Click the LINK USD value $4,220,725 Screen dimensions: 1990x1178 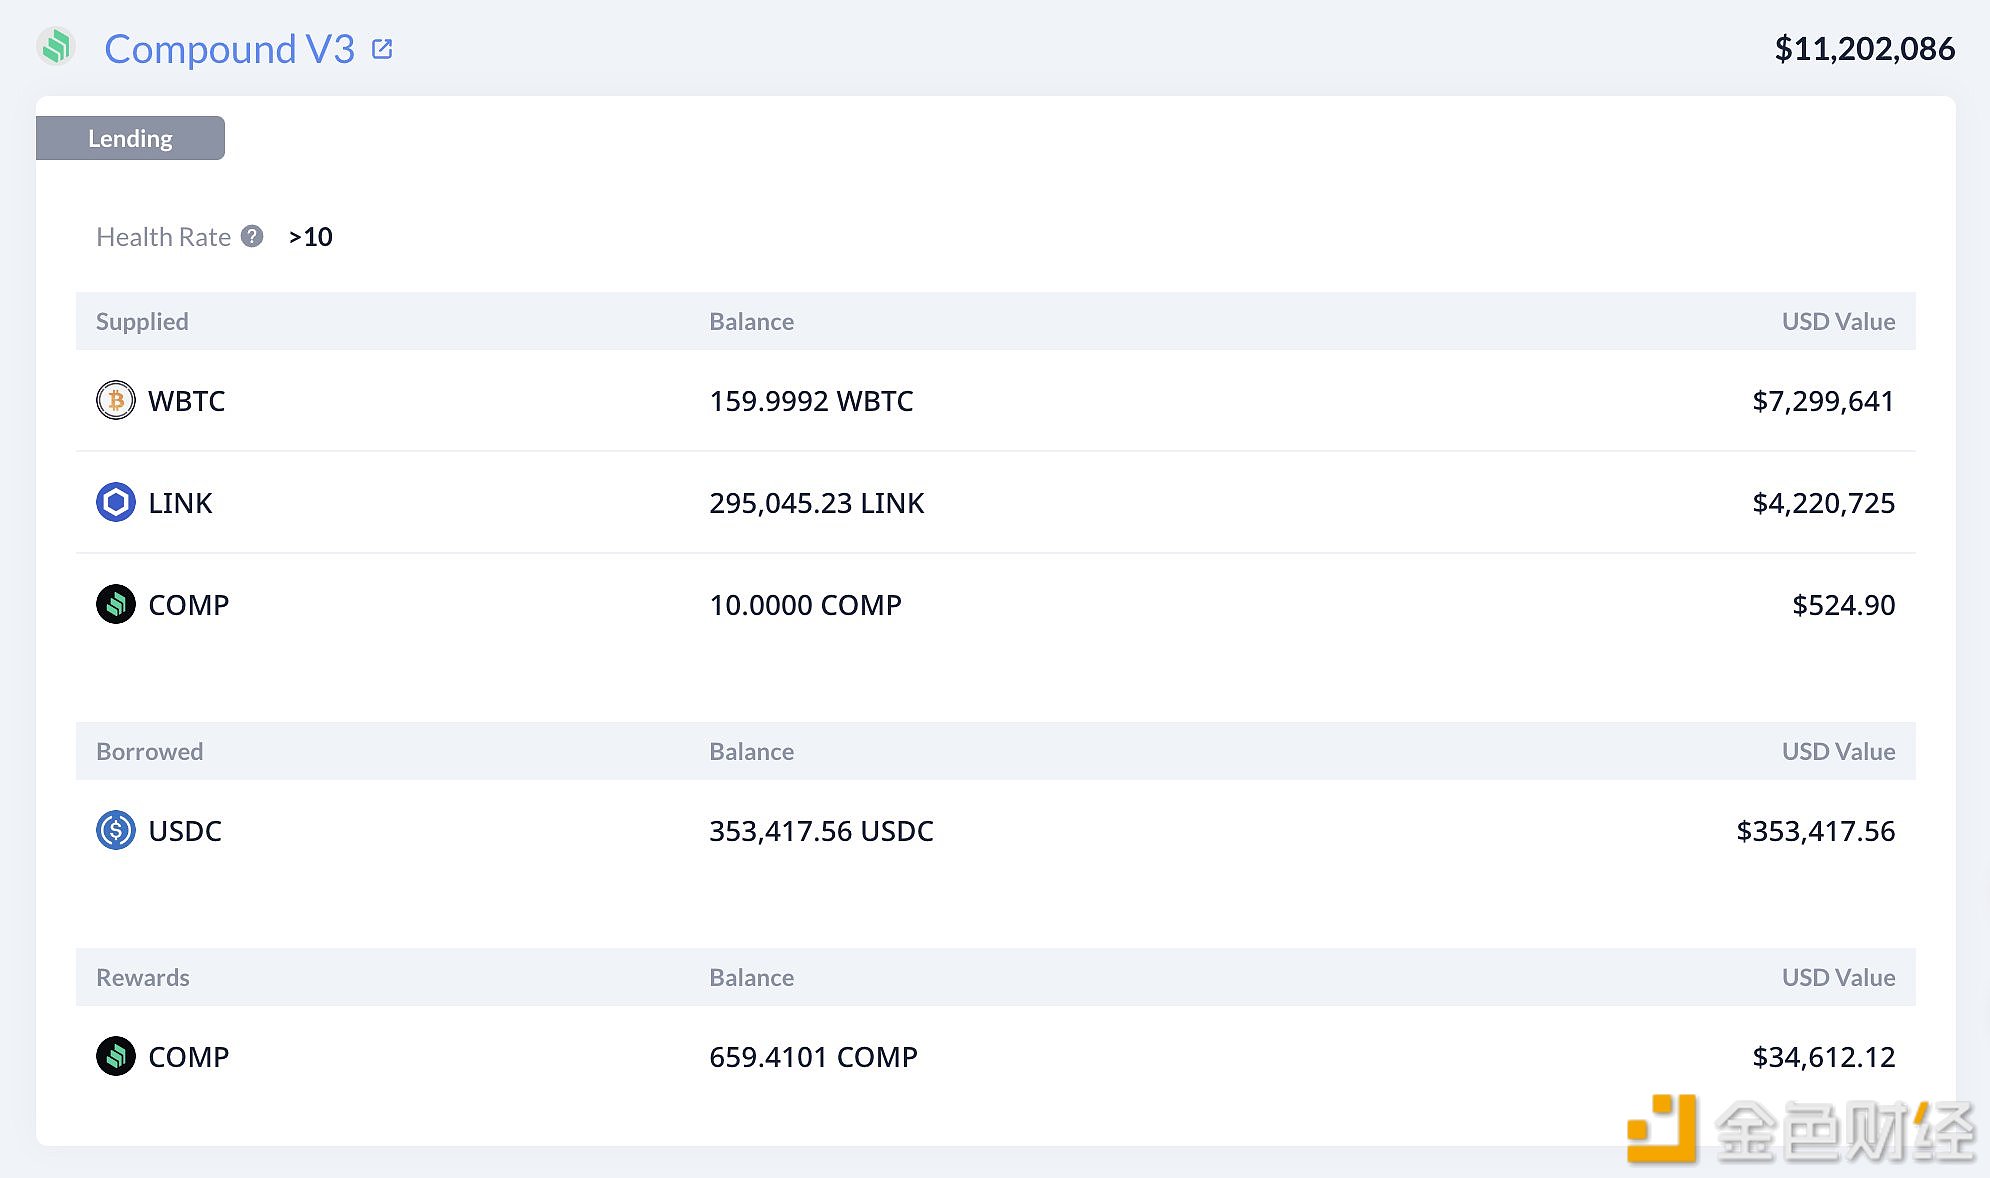pyautogui.click(x=1823, y=503)
